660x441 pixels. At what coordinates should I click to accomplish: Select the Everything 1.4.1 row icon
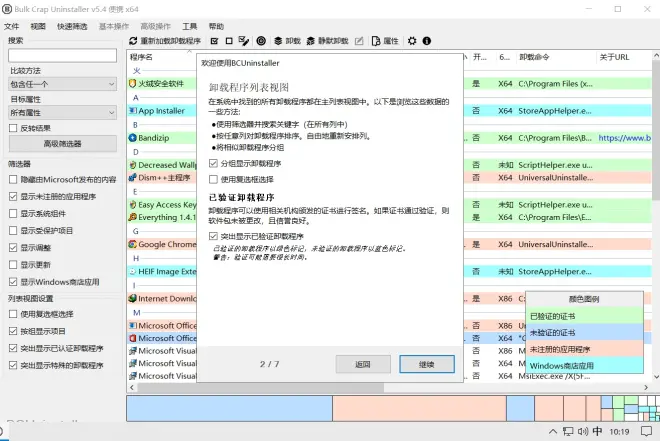pos(133,217)
